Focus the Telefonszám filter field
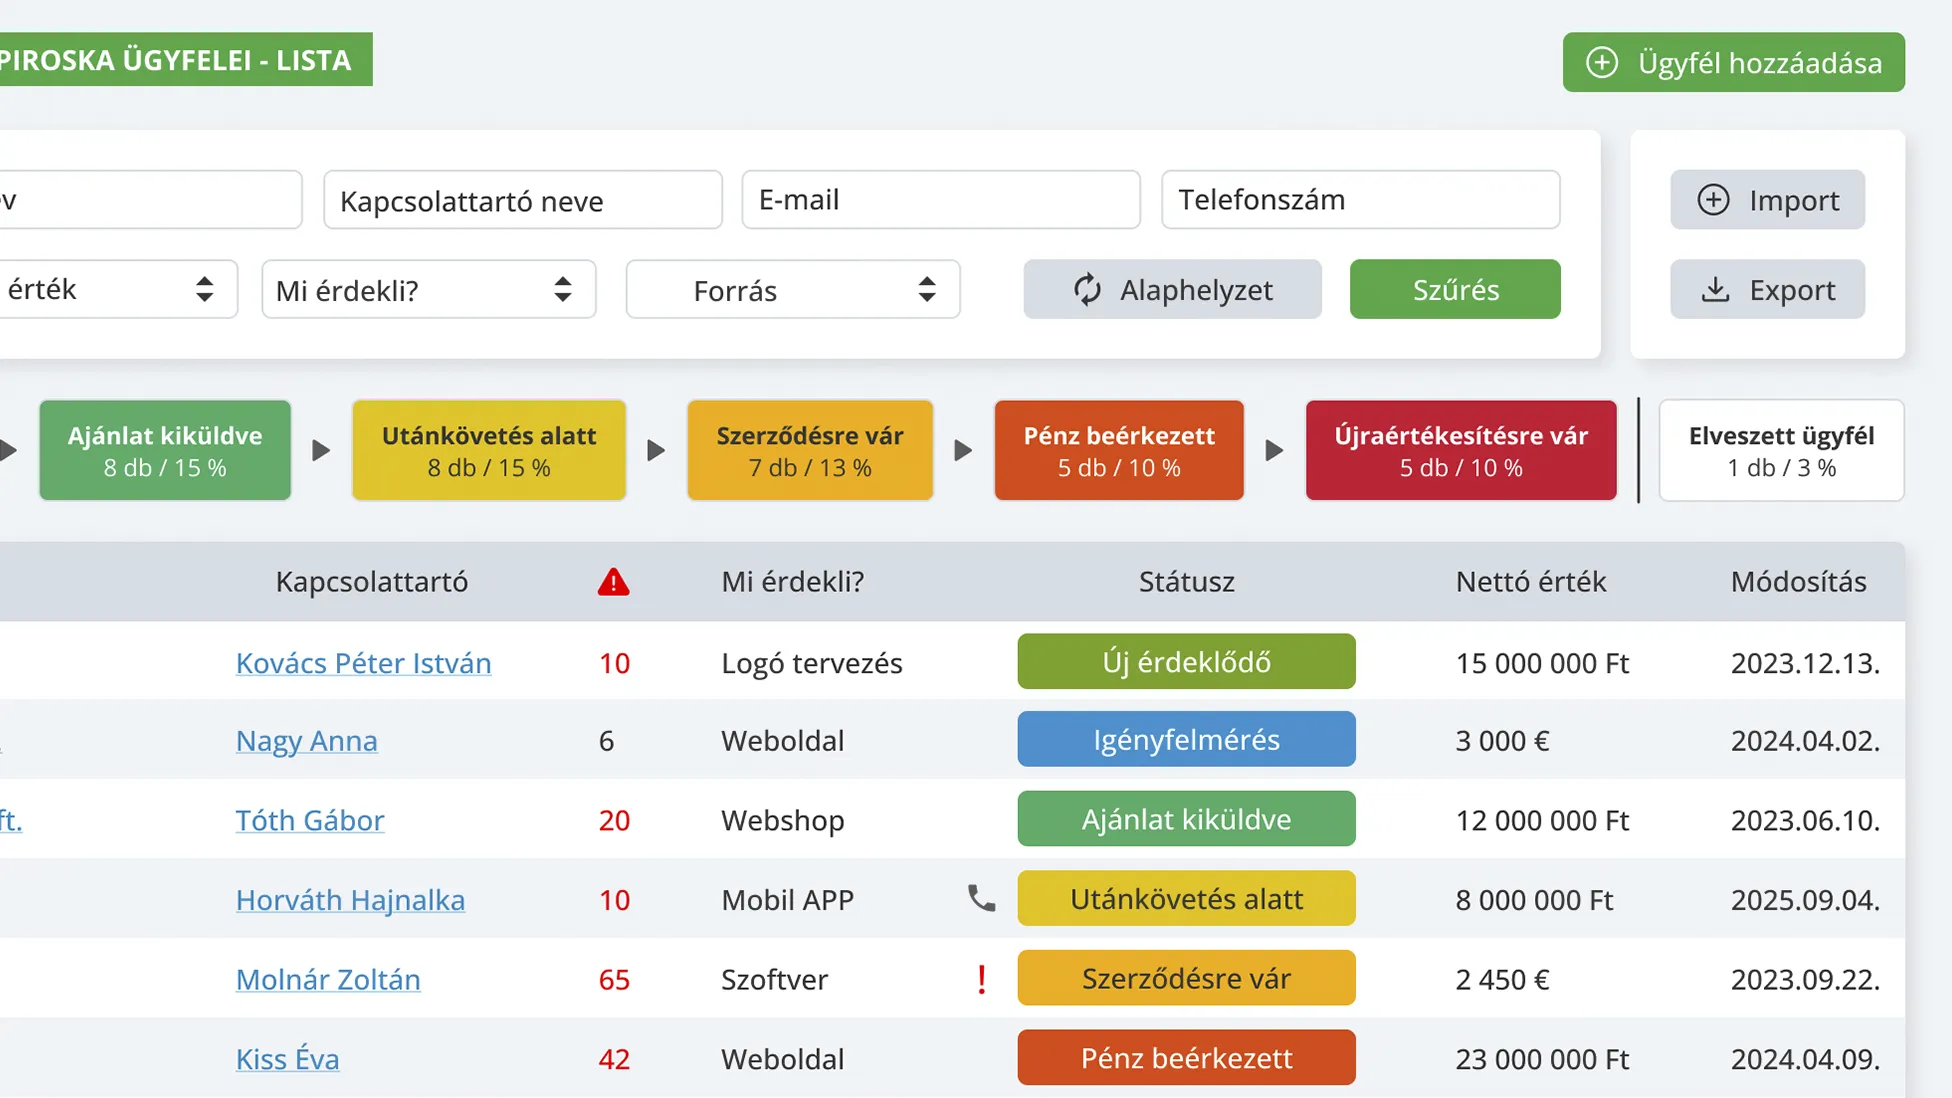This screenshot has height=1098, width=1952. coord(1360,200)
